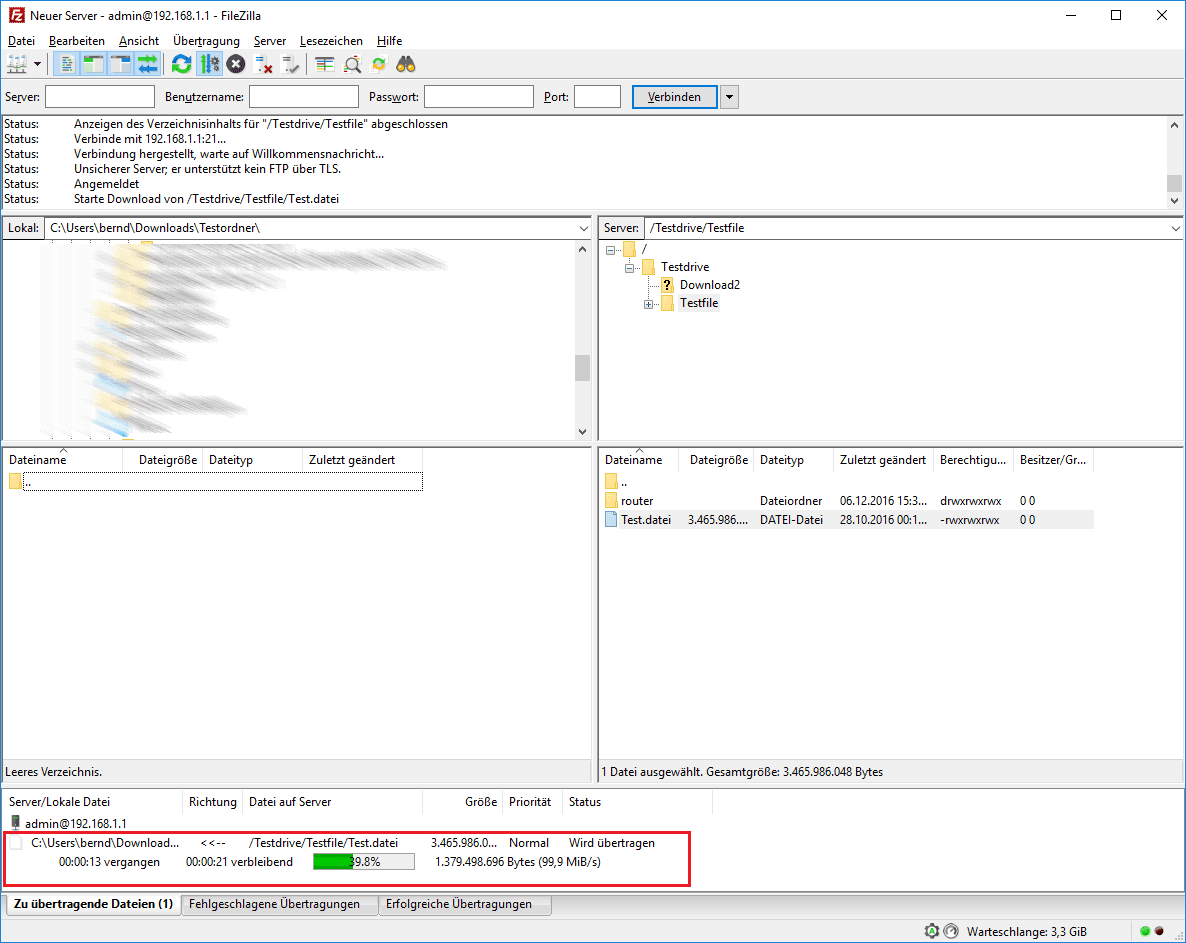The image size is (1186, 943).
Task: Click the Port input field
Action: point(597,97)
